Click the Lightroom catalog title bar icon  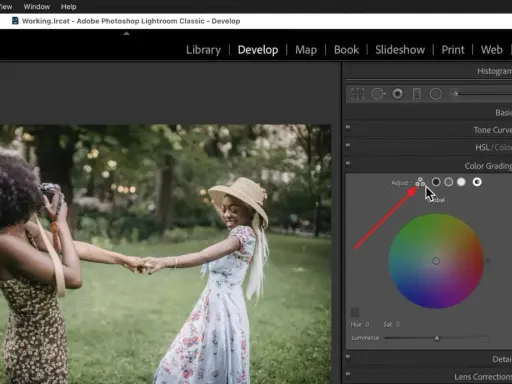pos(15,21)
